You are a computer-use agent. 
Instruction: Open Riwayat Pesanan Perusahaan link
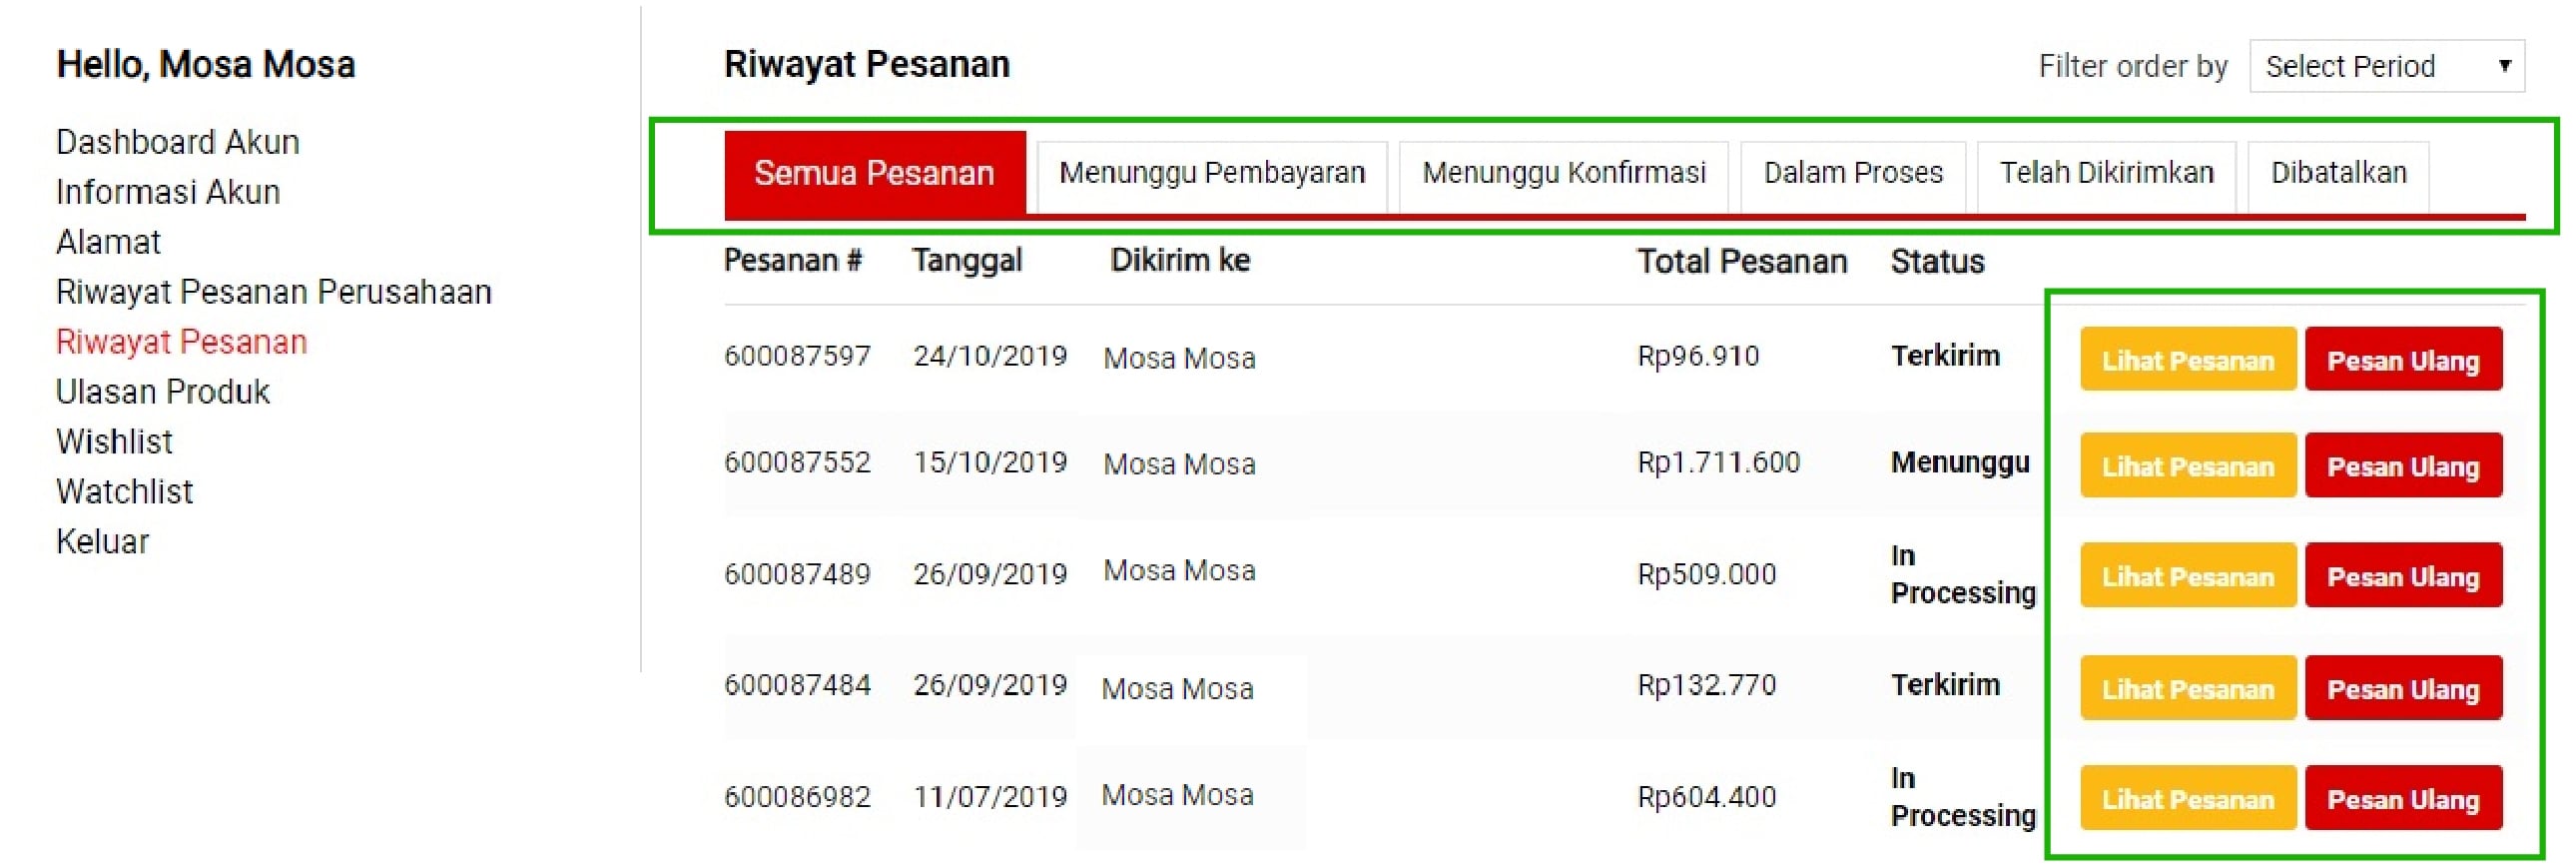tap(274, 292)
